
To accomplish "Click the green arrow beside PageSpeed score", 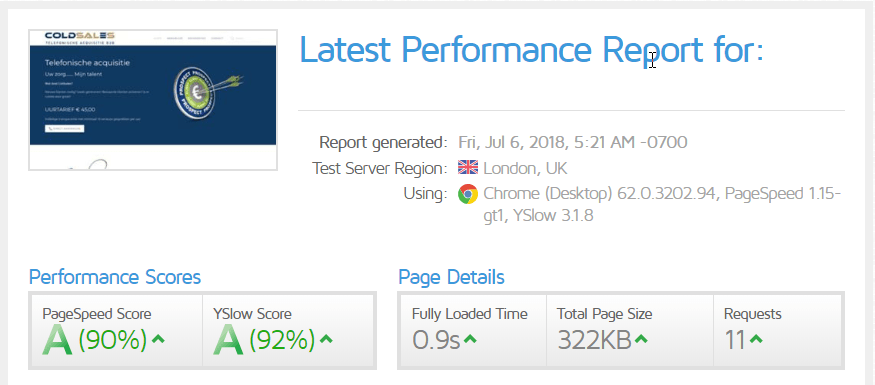I will [x=158, y=338].
